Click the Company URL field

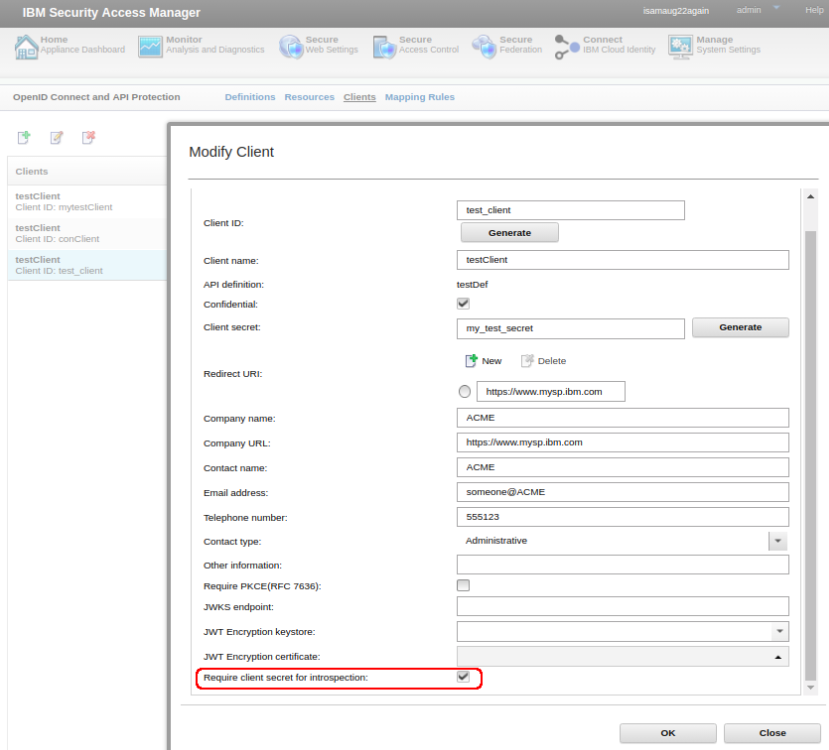tap(623, 442)
